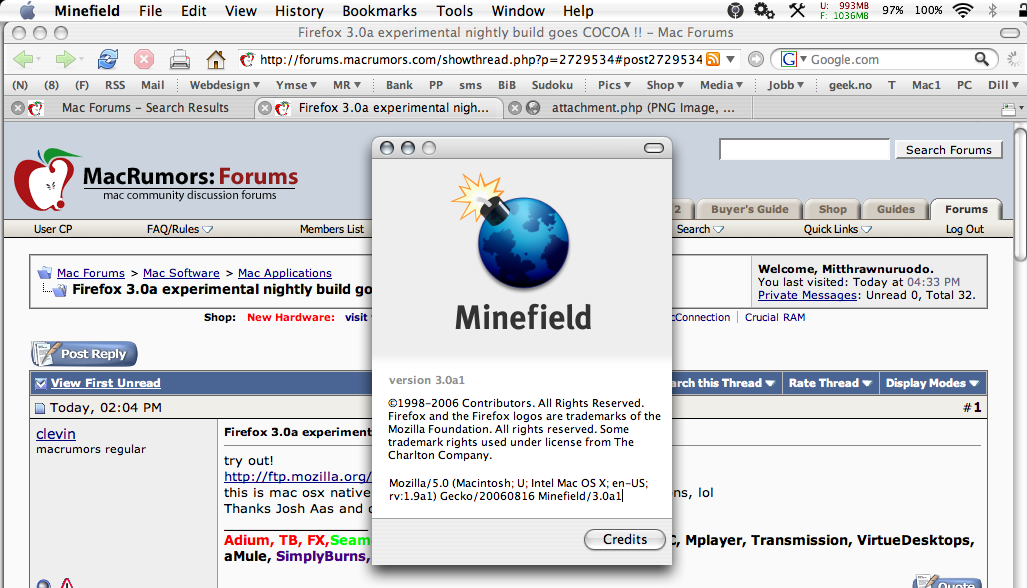Click the Print icon in toolbar
Viewport: 1027px width, 588px height.
179,60
